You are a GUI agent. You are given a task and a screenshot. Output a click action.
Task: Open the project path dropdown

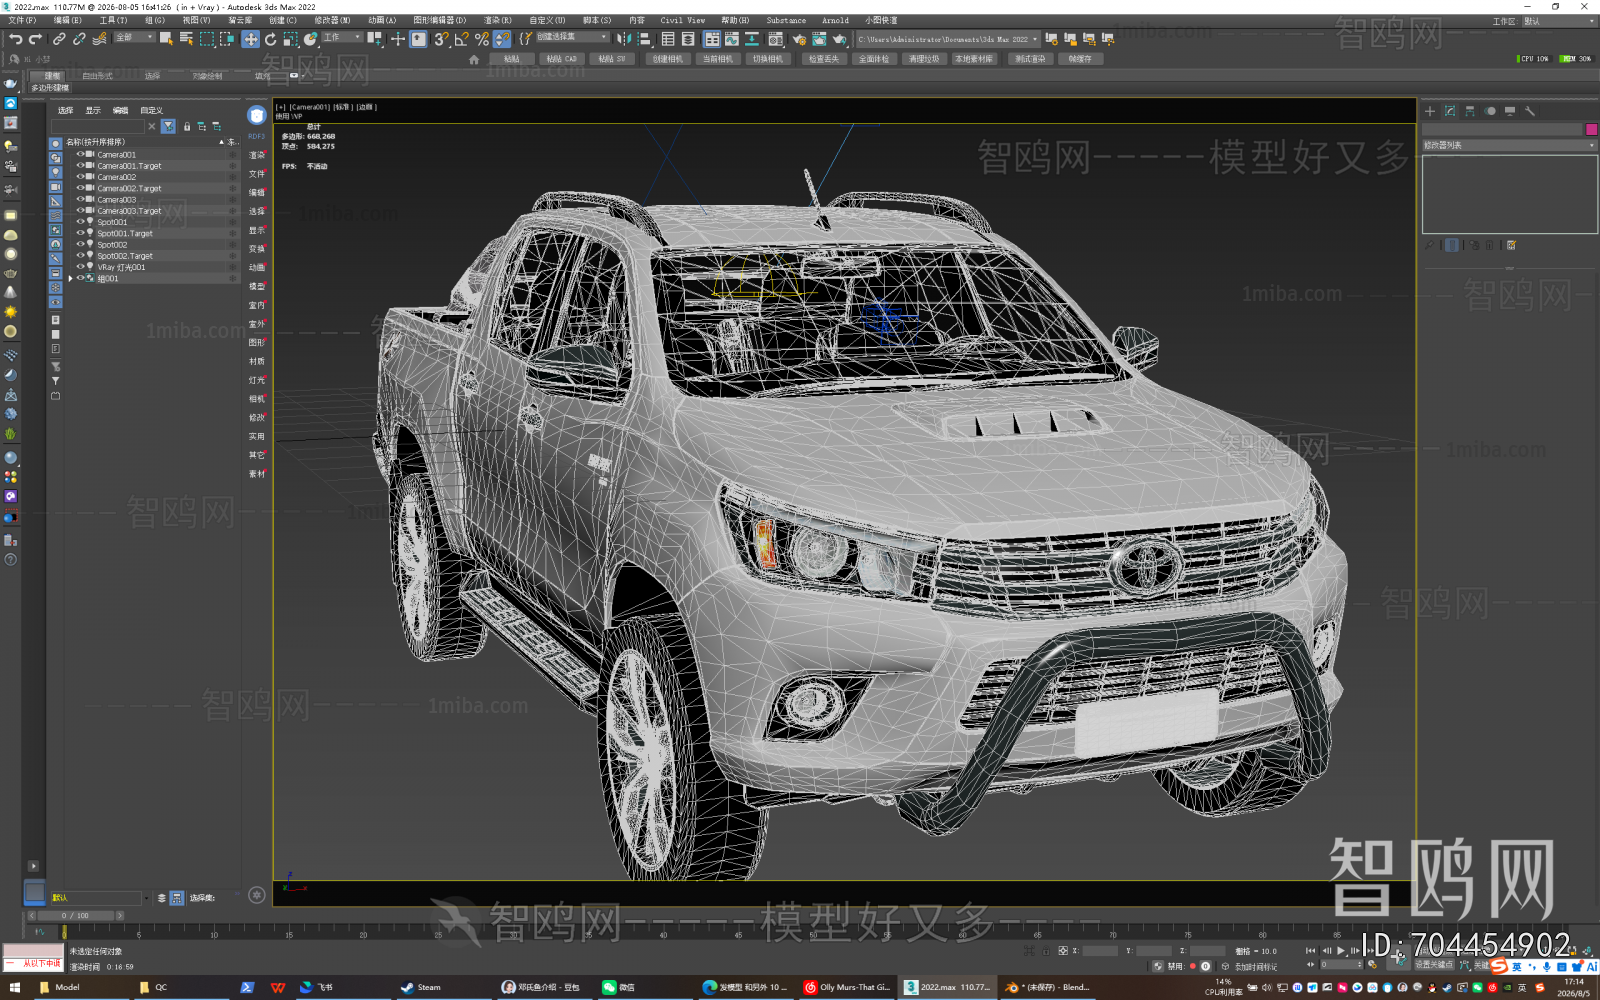pyautogui.click(x=947, y=39)
